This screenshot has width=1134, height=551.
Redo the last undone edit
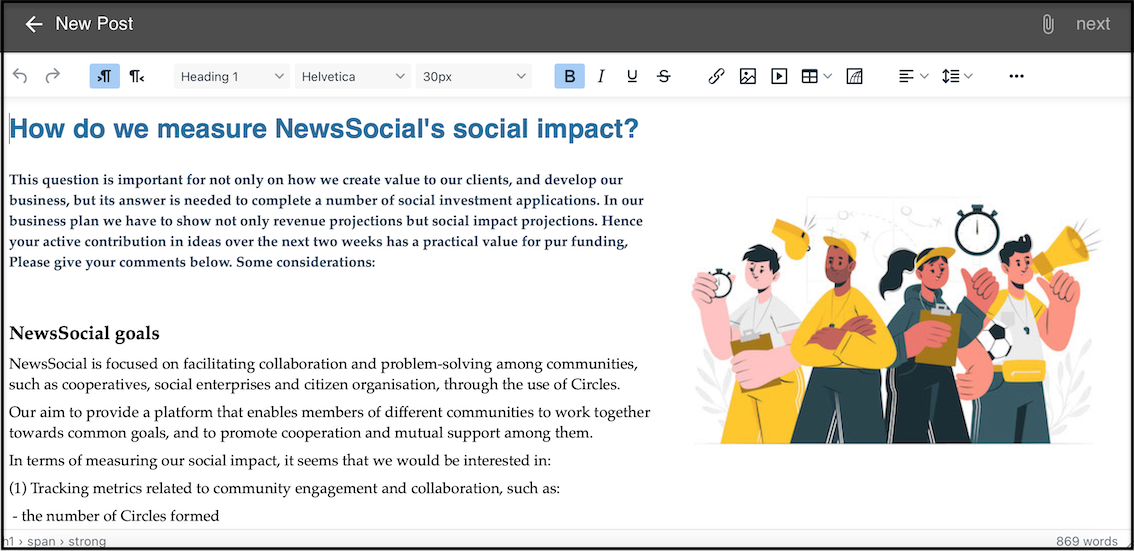(52, 76)
